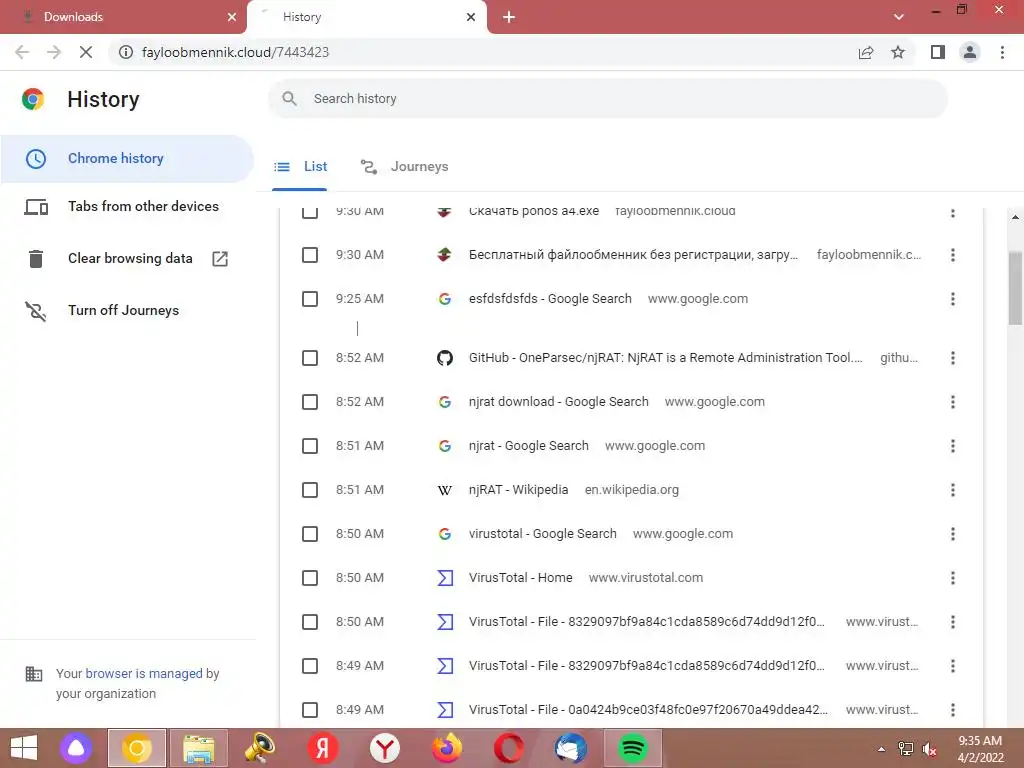Screen dimensions: 1024x768
Task: Check the njrat download search checkbox
Action: tap(310, 402)
